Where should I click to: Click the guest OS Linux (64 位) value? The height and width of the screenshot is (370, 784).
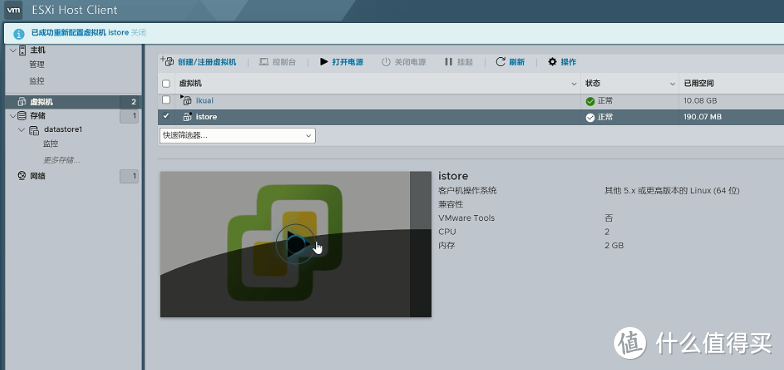pos(672,190)
